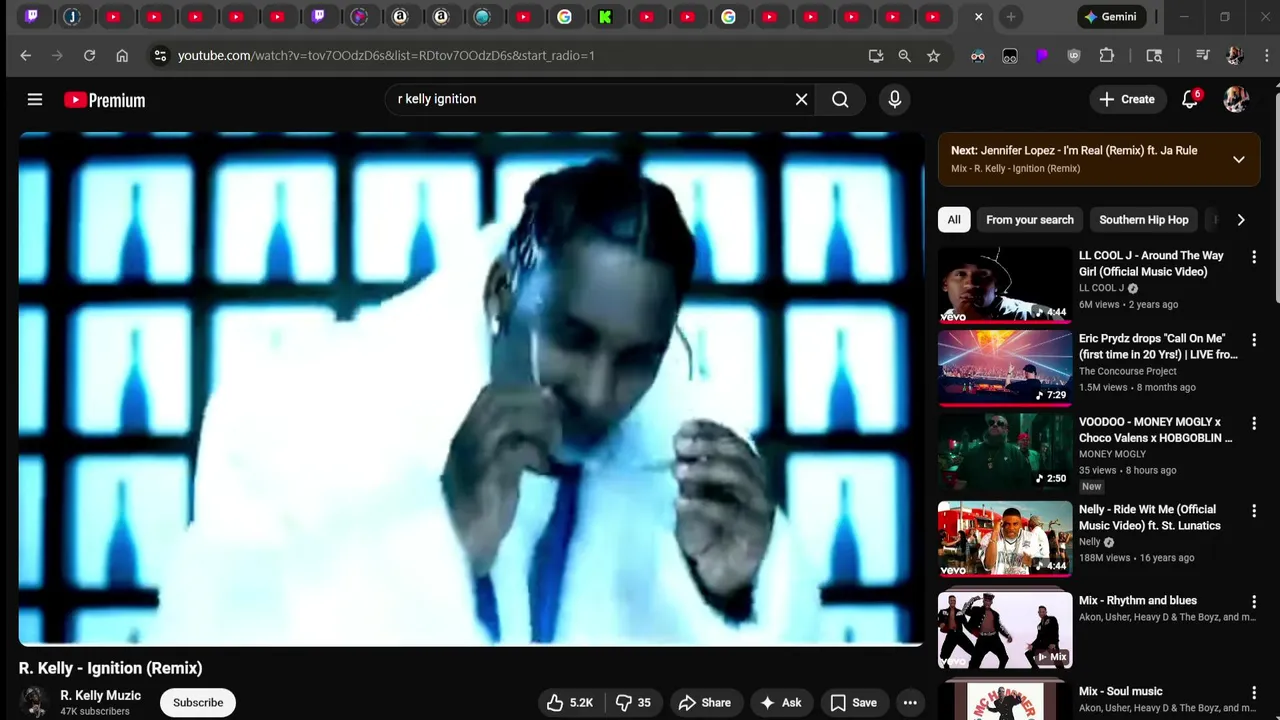The image size is (1280, 720).
Task: Click Mix - Rhythm and blues thumbnail
Action: point(1004,631)
